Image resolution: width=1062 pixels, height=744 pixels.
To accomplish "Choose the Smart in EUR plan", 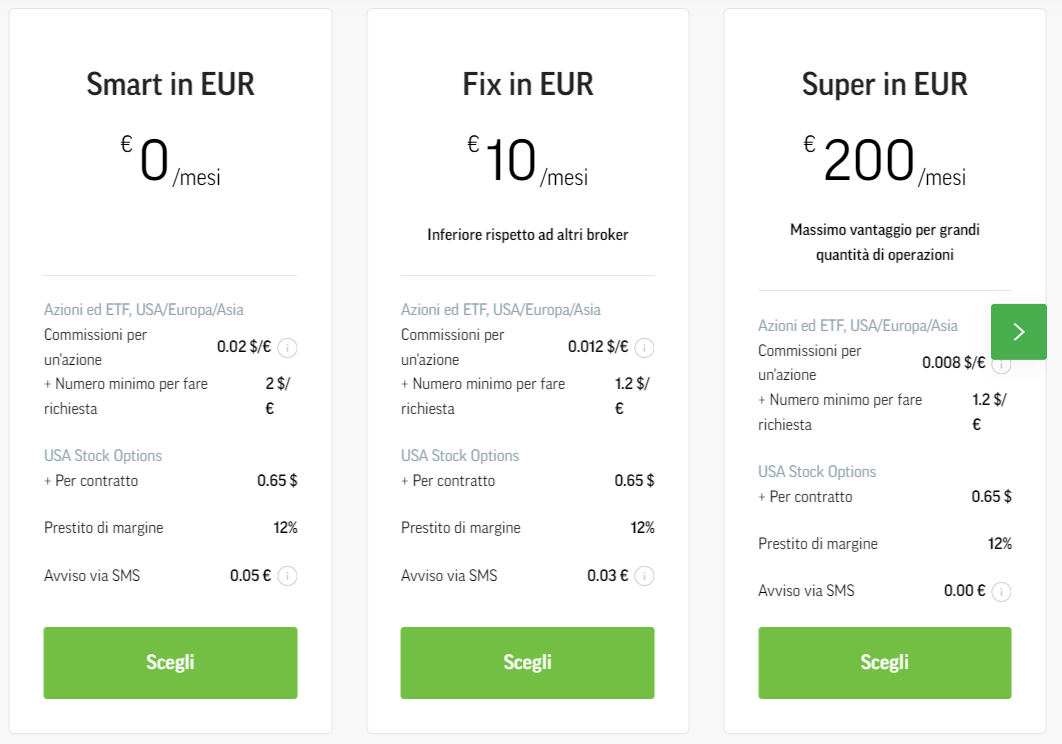I will point(171,663).
